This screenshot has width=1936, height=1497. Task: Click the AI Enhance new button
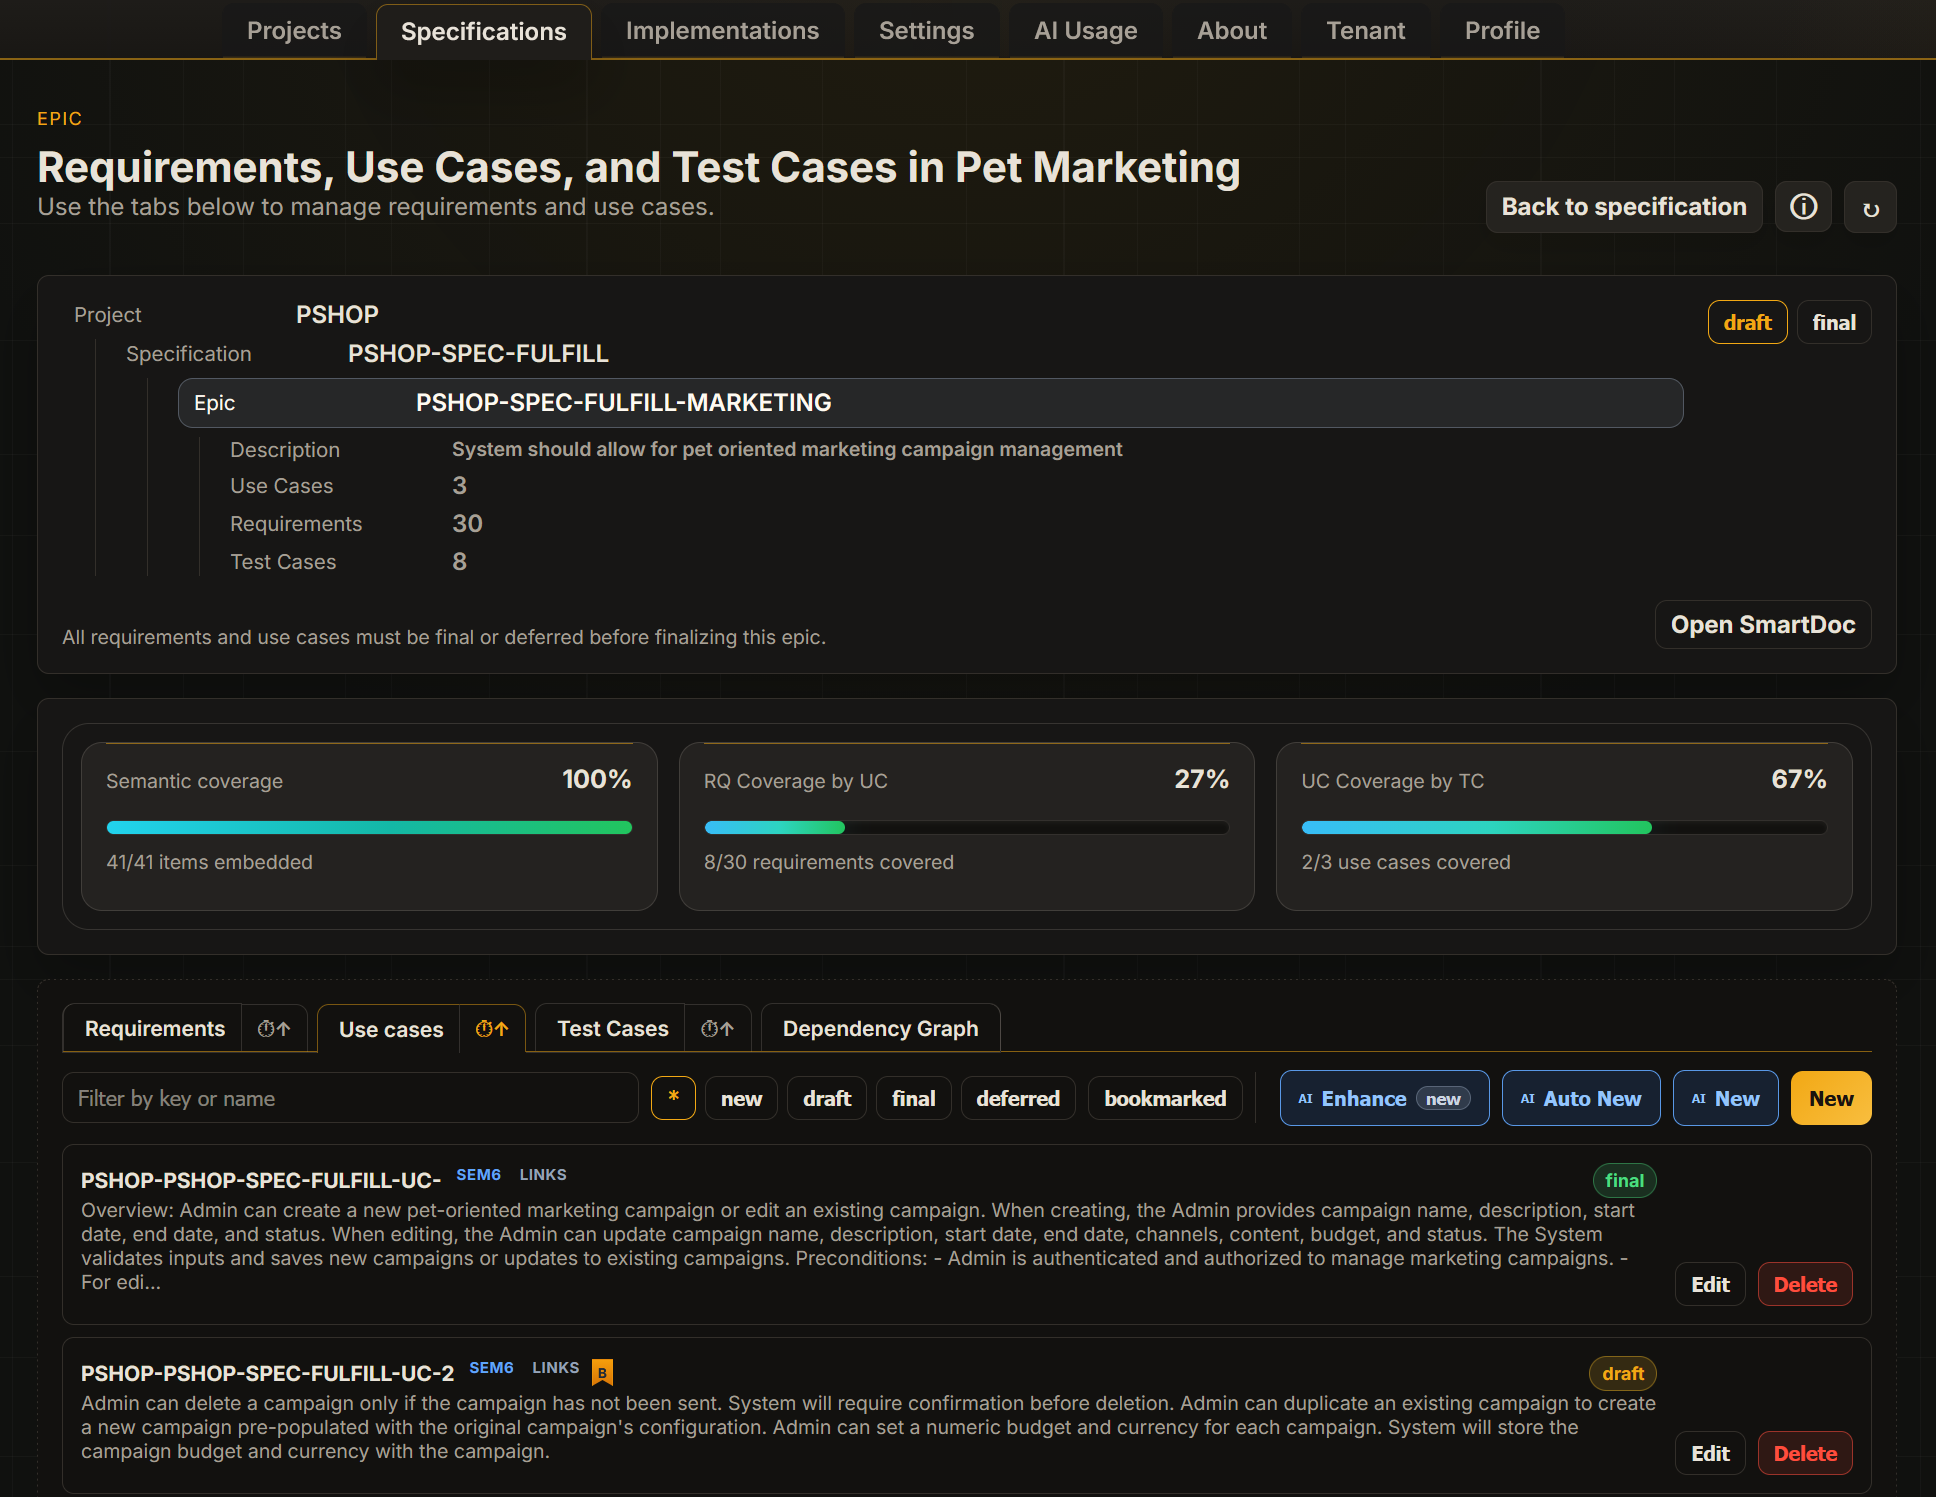click(1384, 1098)
